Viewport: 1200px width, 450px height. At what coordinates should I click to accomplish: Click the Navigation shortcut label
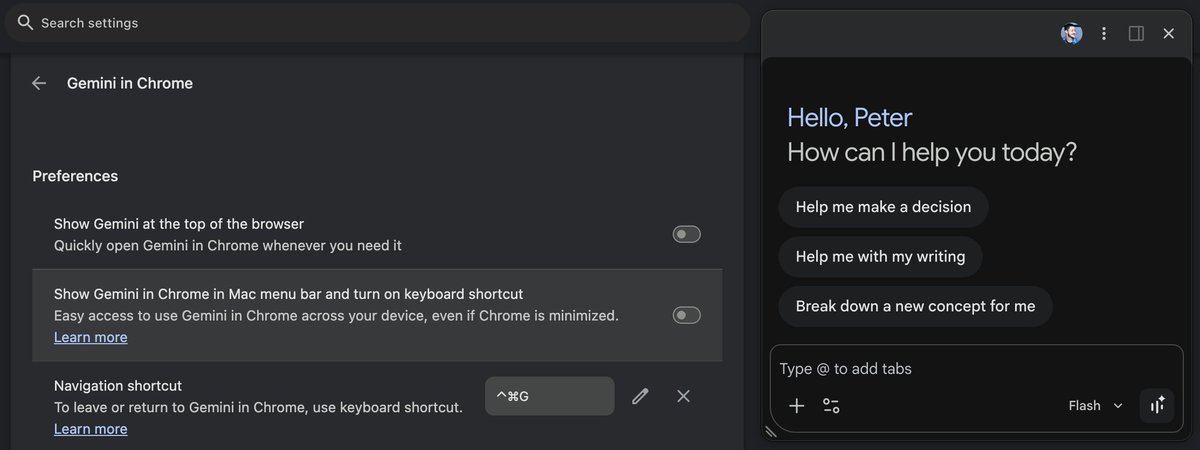[118, 385]
